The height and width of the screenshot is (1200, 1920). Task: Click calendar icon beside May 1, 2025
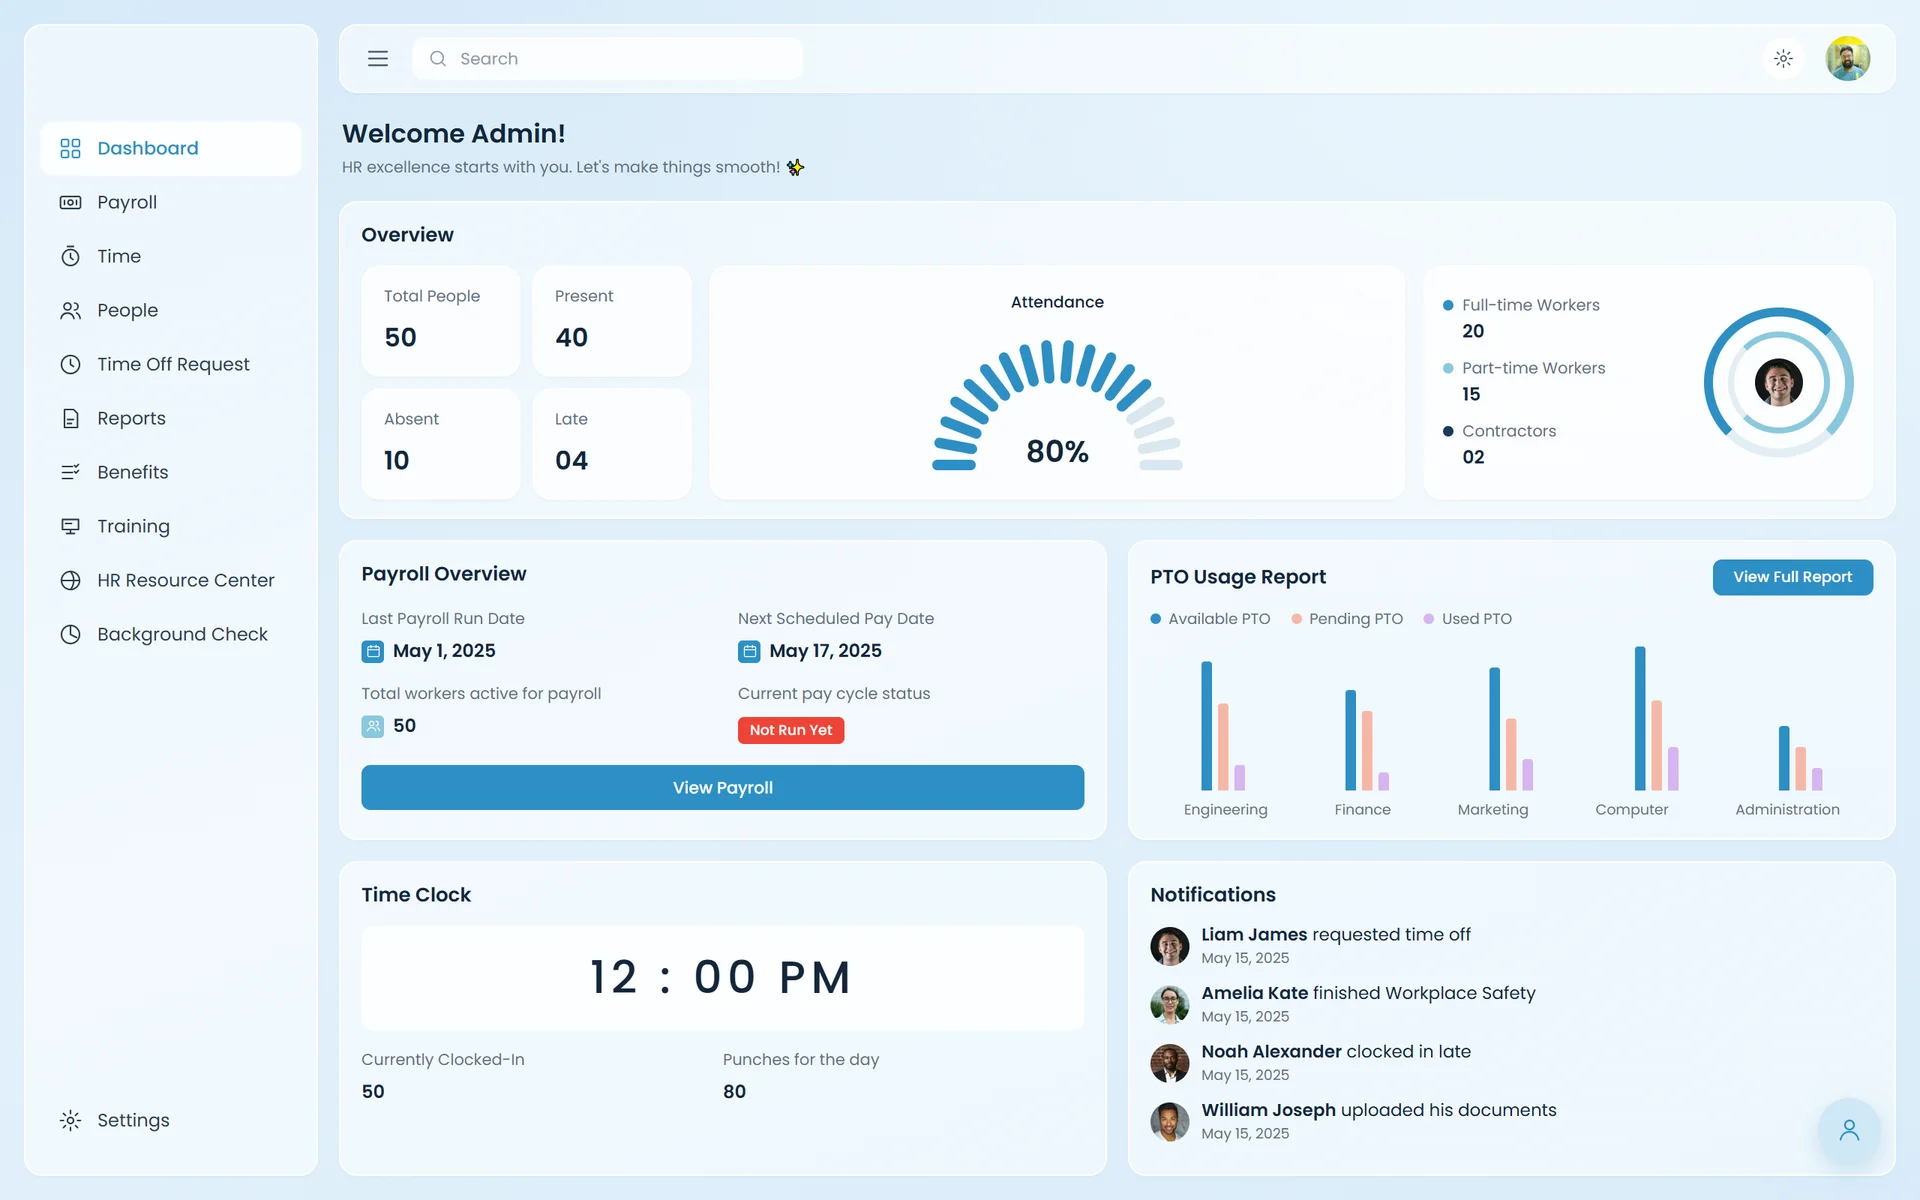click(x=373, y=651)
